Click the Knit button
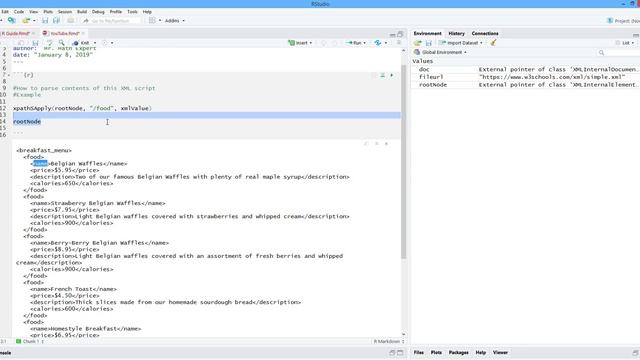The image size is (640, 360). click(x=81, y=43)
